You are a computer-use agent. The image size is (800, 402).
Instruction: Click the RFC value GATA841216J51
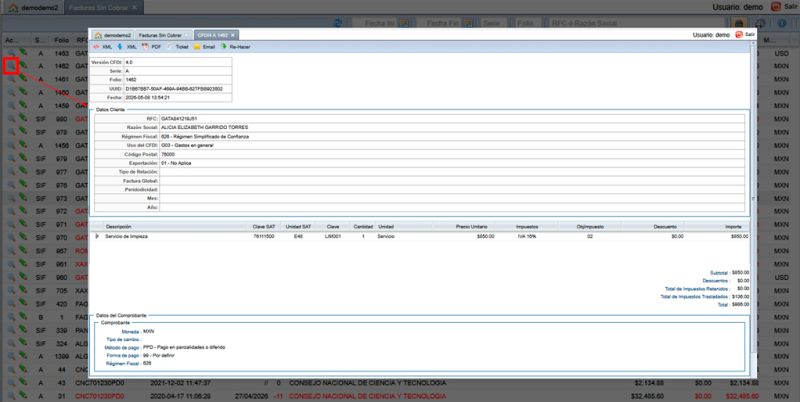tap(179, 118)
